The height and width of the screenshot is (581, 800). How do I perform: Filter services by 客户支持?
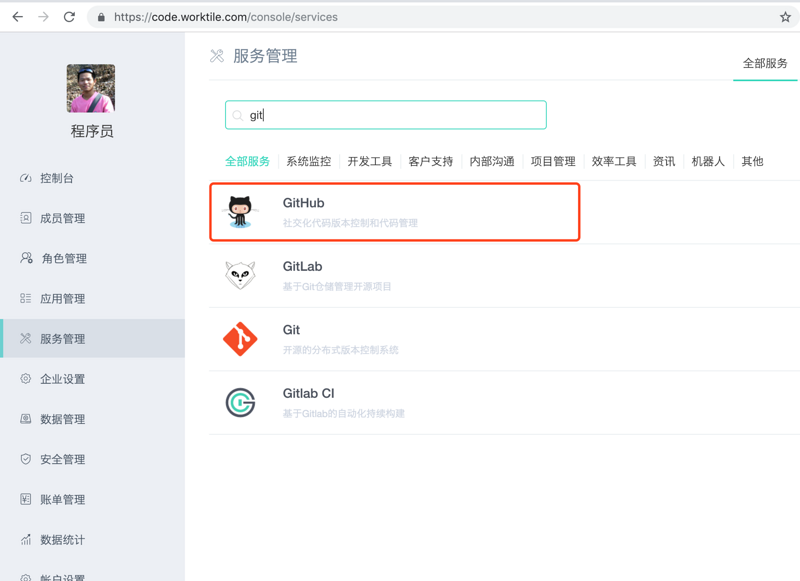coord(431,161)
